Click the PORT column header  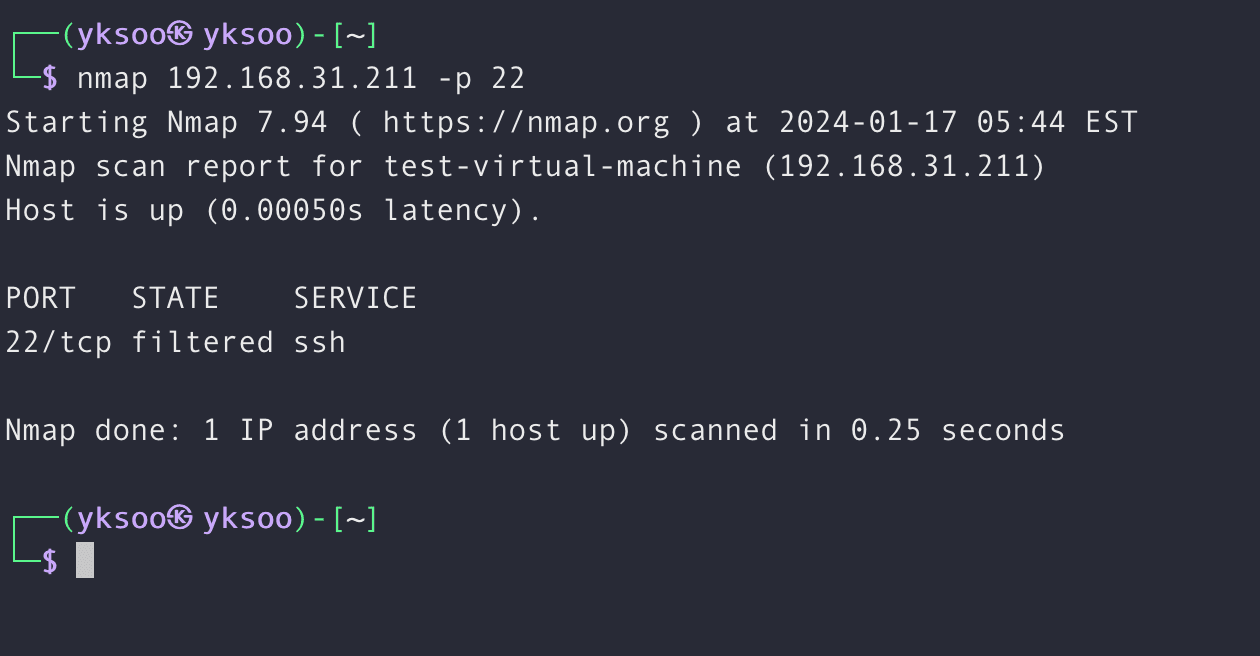[x=40, y=298]
